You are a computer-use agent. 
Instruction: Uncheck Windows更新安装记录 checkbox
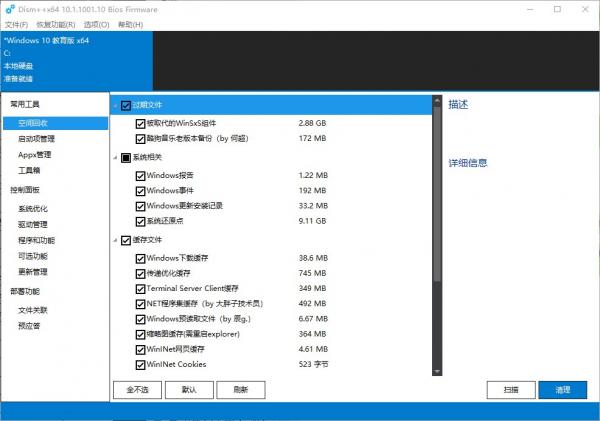[x=140, y=206]
